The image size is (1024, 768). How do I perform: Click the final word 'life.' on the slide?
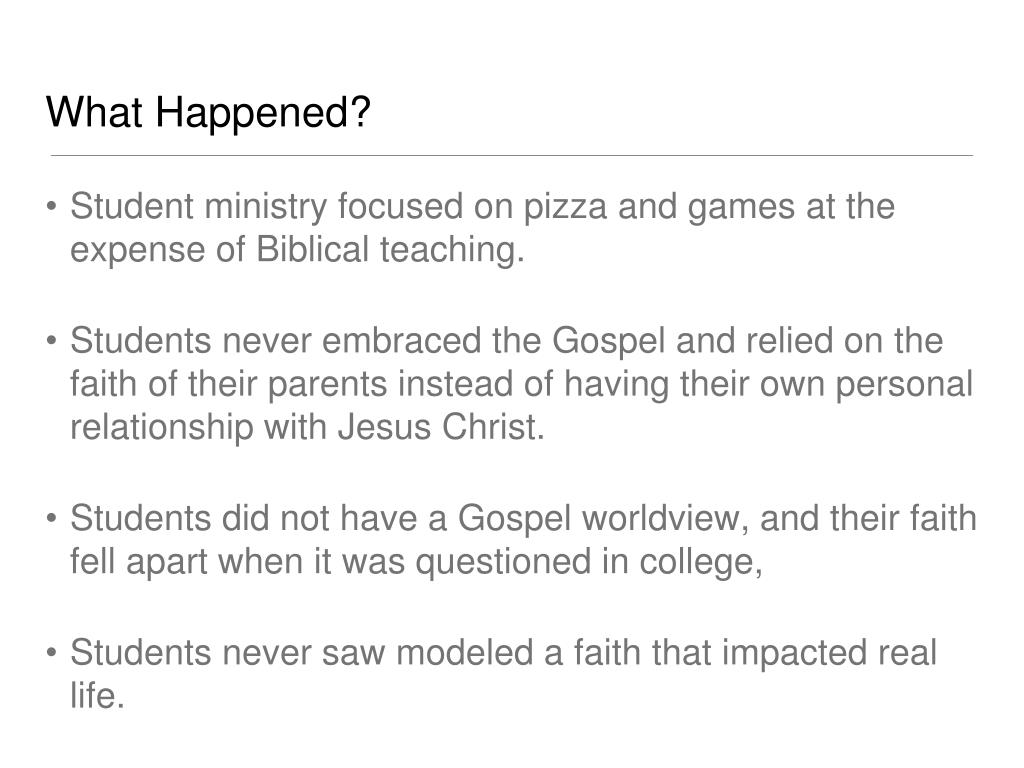coord(97,696)
